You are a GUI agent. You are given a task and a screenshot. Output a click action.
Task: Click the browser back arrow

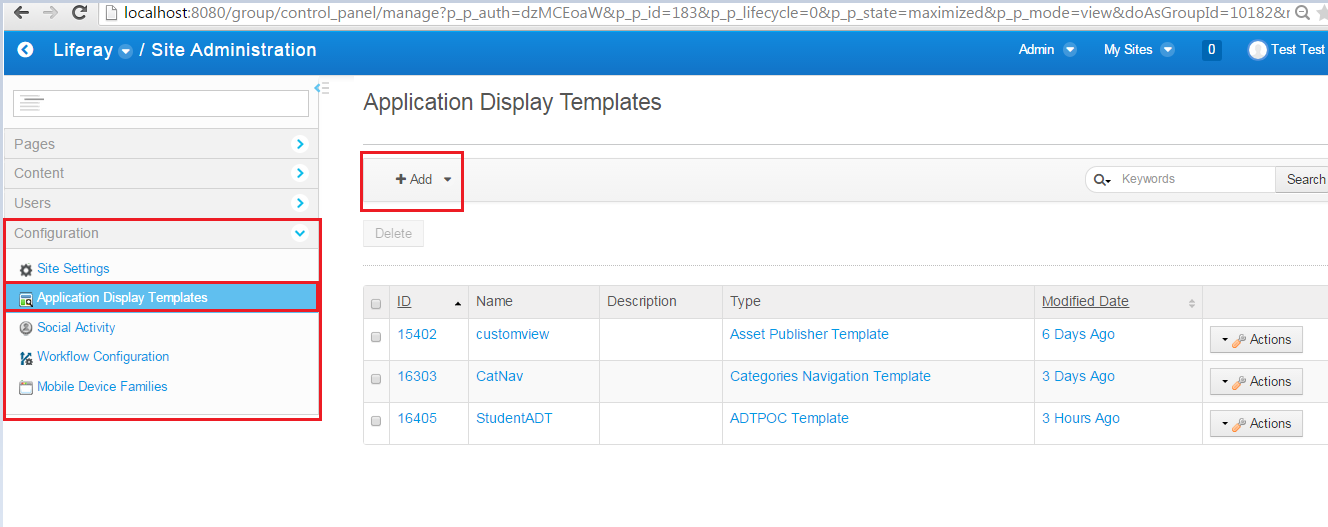[x=20, y=13]
